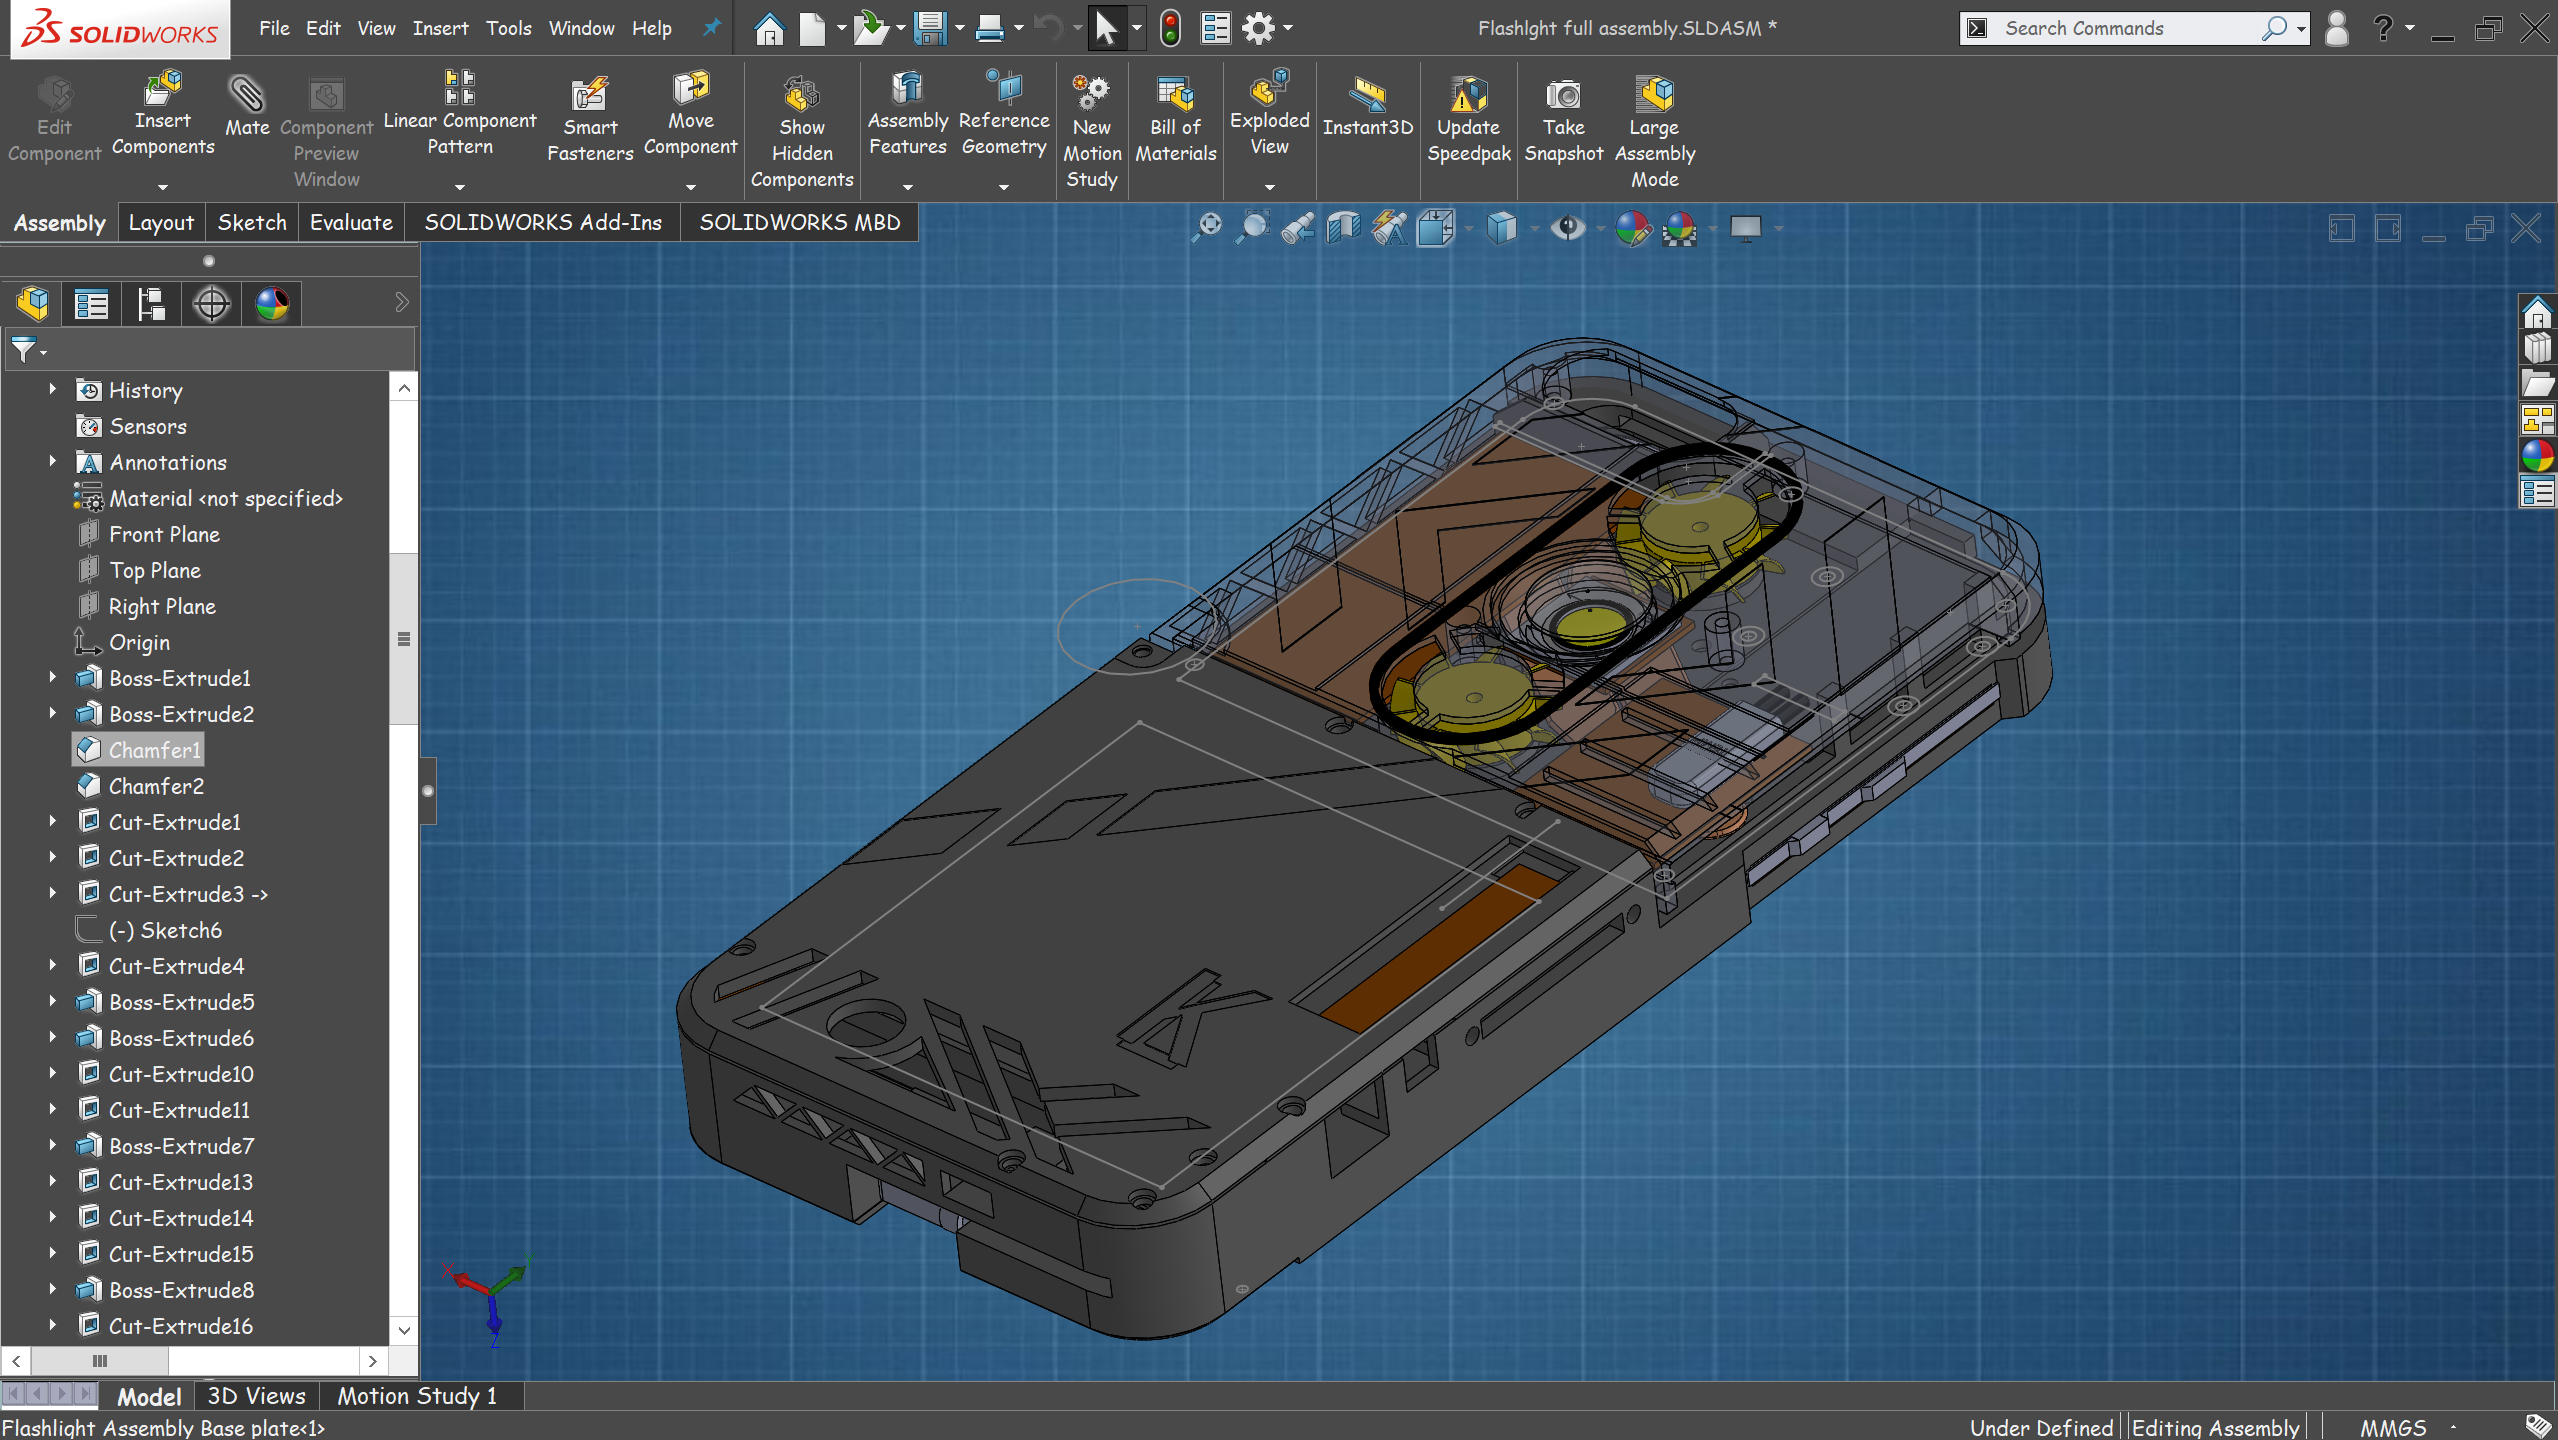Toggle Instant3D mode
Image resolution: width=2558 pixels, height=1440 pixels.
click(x=1367, y=106)
